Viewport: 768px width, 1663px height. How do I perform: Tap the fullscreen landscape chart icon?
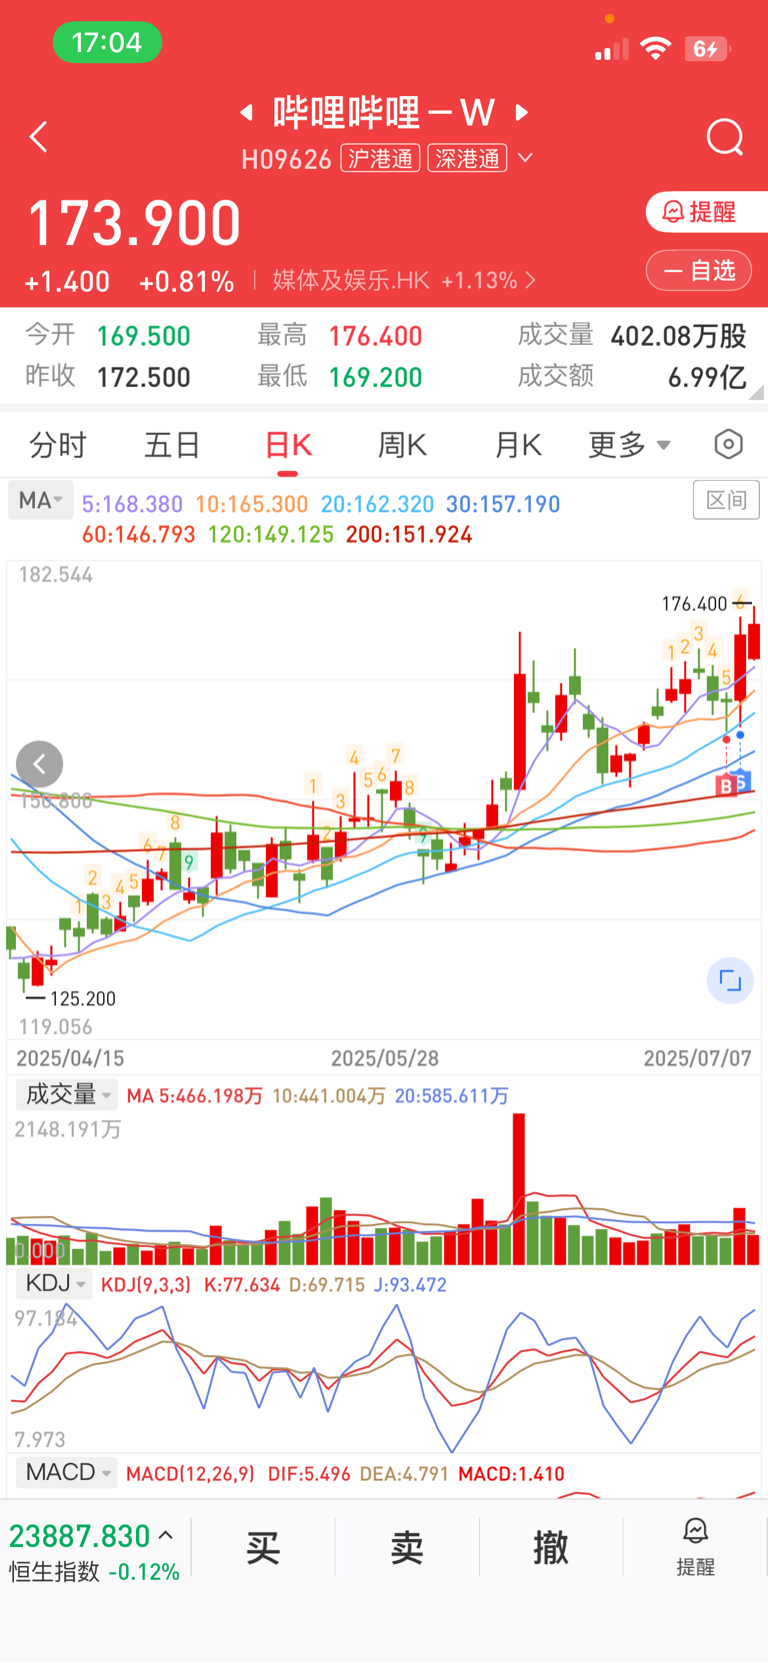[730, 981]
